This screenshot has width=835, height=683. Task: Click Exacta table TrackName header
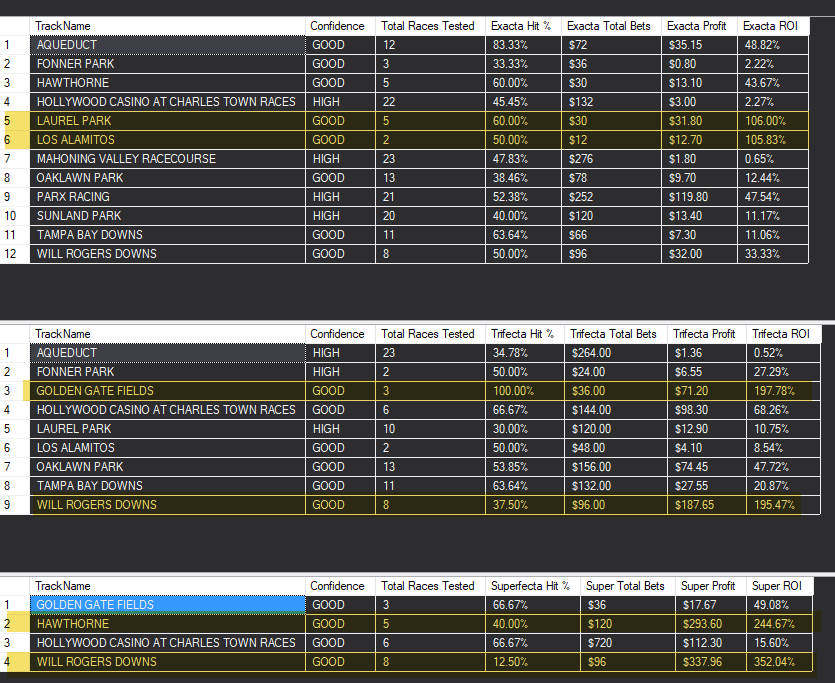pyautogui.click(x=167, y=26)
